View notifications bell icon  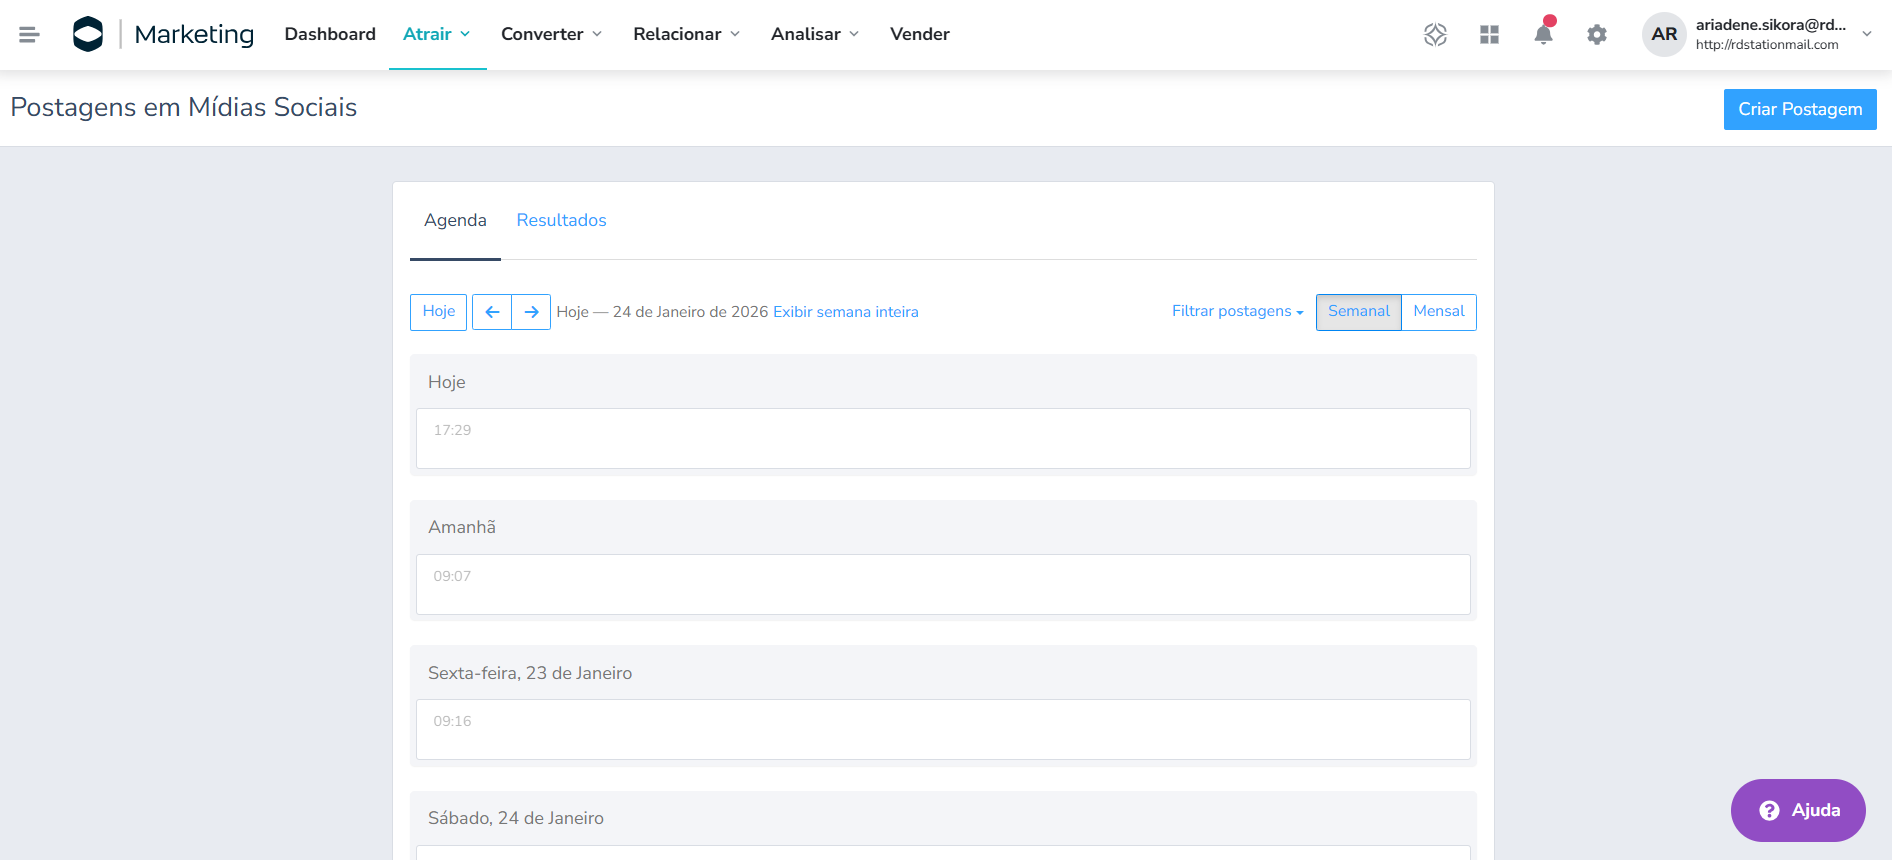point(1543,34)
